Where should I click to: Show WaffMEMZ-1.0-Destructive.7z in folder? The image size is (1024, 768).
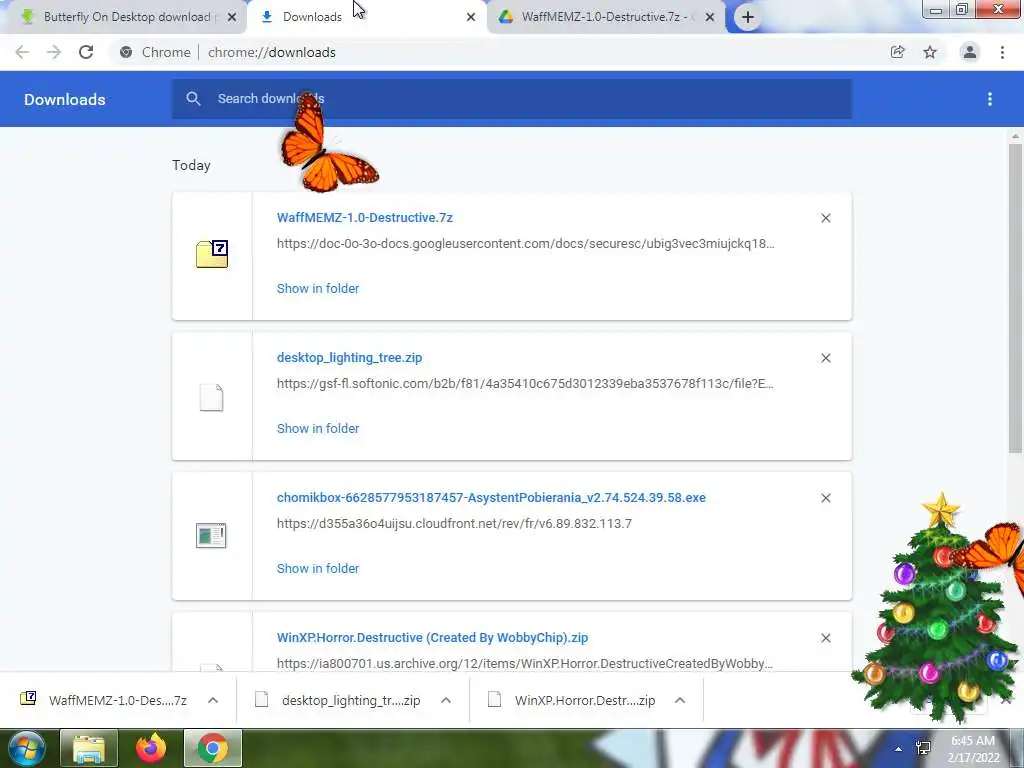pyautogui.click(x=317, y=288)
